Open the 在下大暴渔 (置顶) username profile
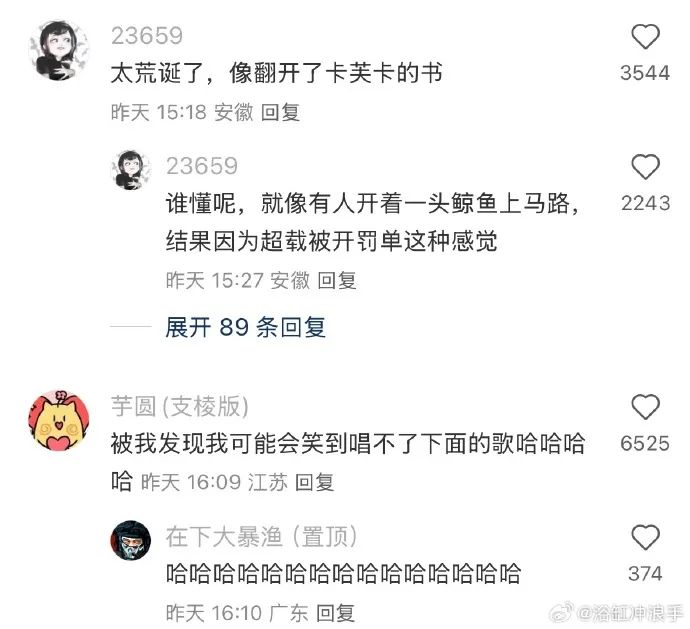This screenshot has width=690, height=629. click(x=261, y=537)
